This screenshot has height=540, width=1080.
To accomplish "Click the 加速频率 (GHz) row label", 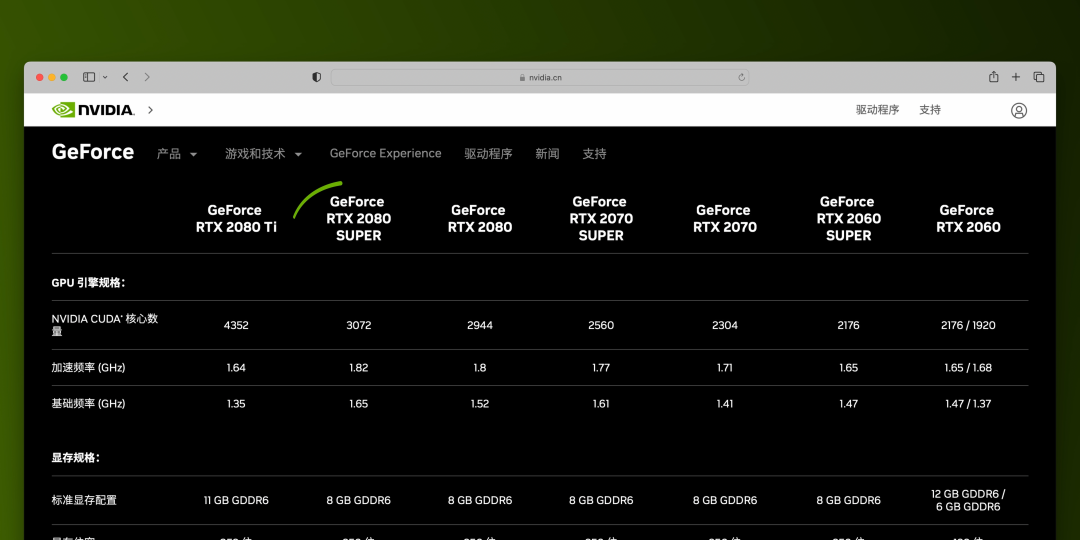I will tap(88, 368).
